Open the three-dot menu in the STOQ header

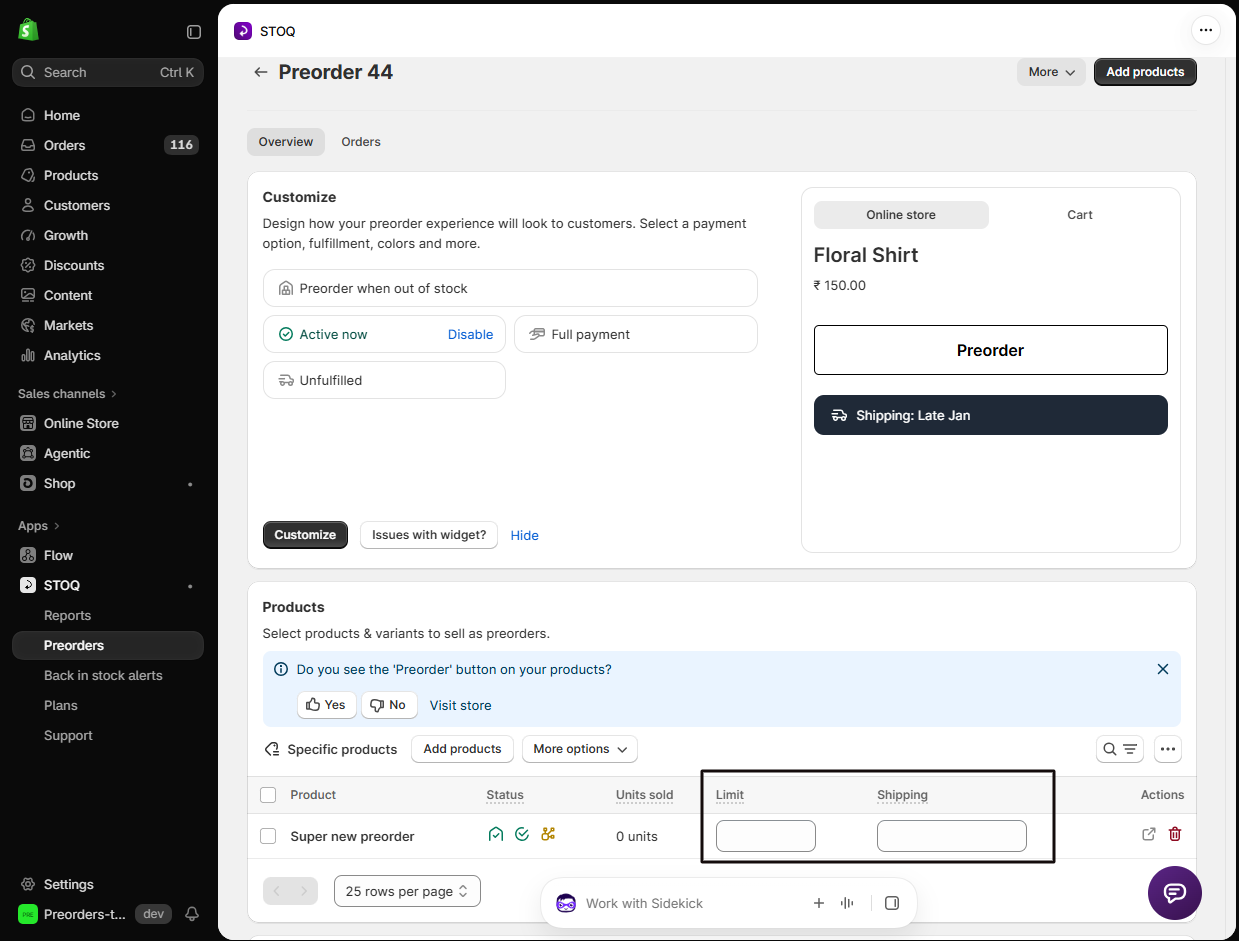tap(1206, 30)
